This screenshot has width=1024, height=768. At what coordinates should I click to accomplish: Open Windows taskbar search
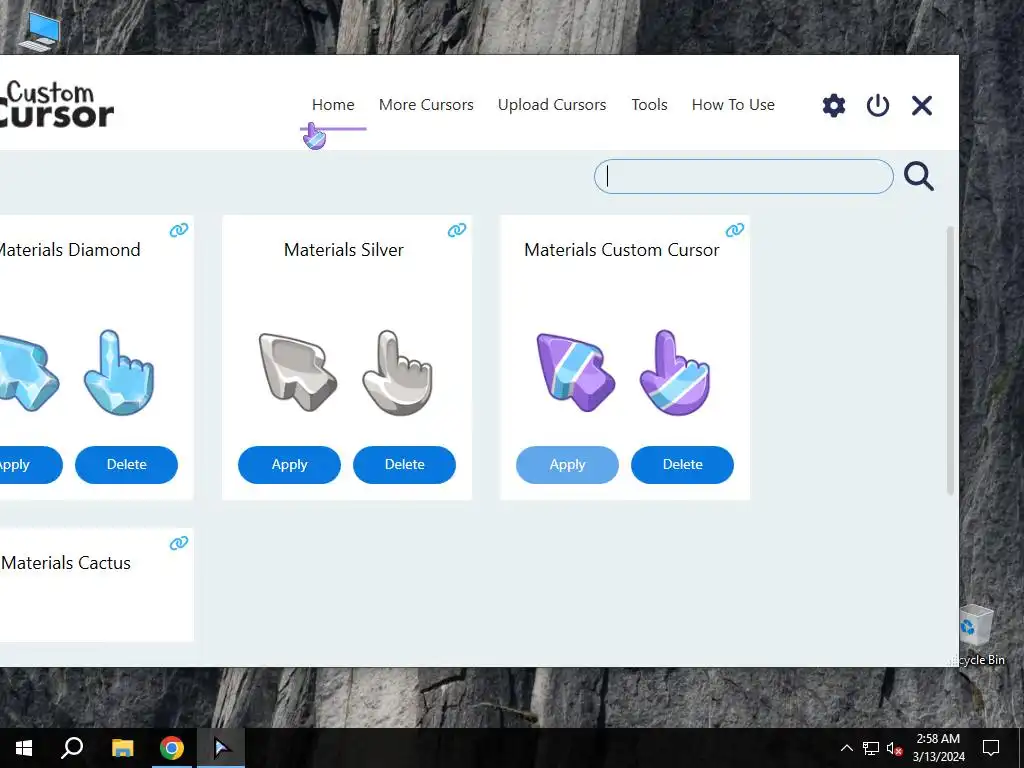(72, 748)
